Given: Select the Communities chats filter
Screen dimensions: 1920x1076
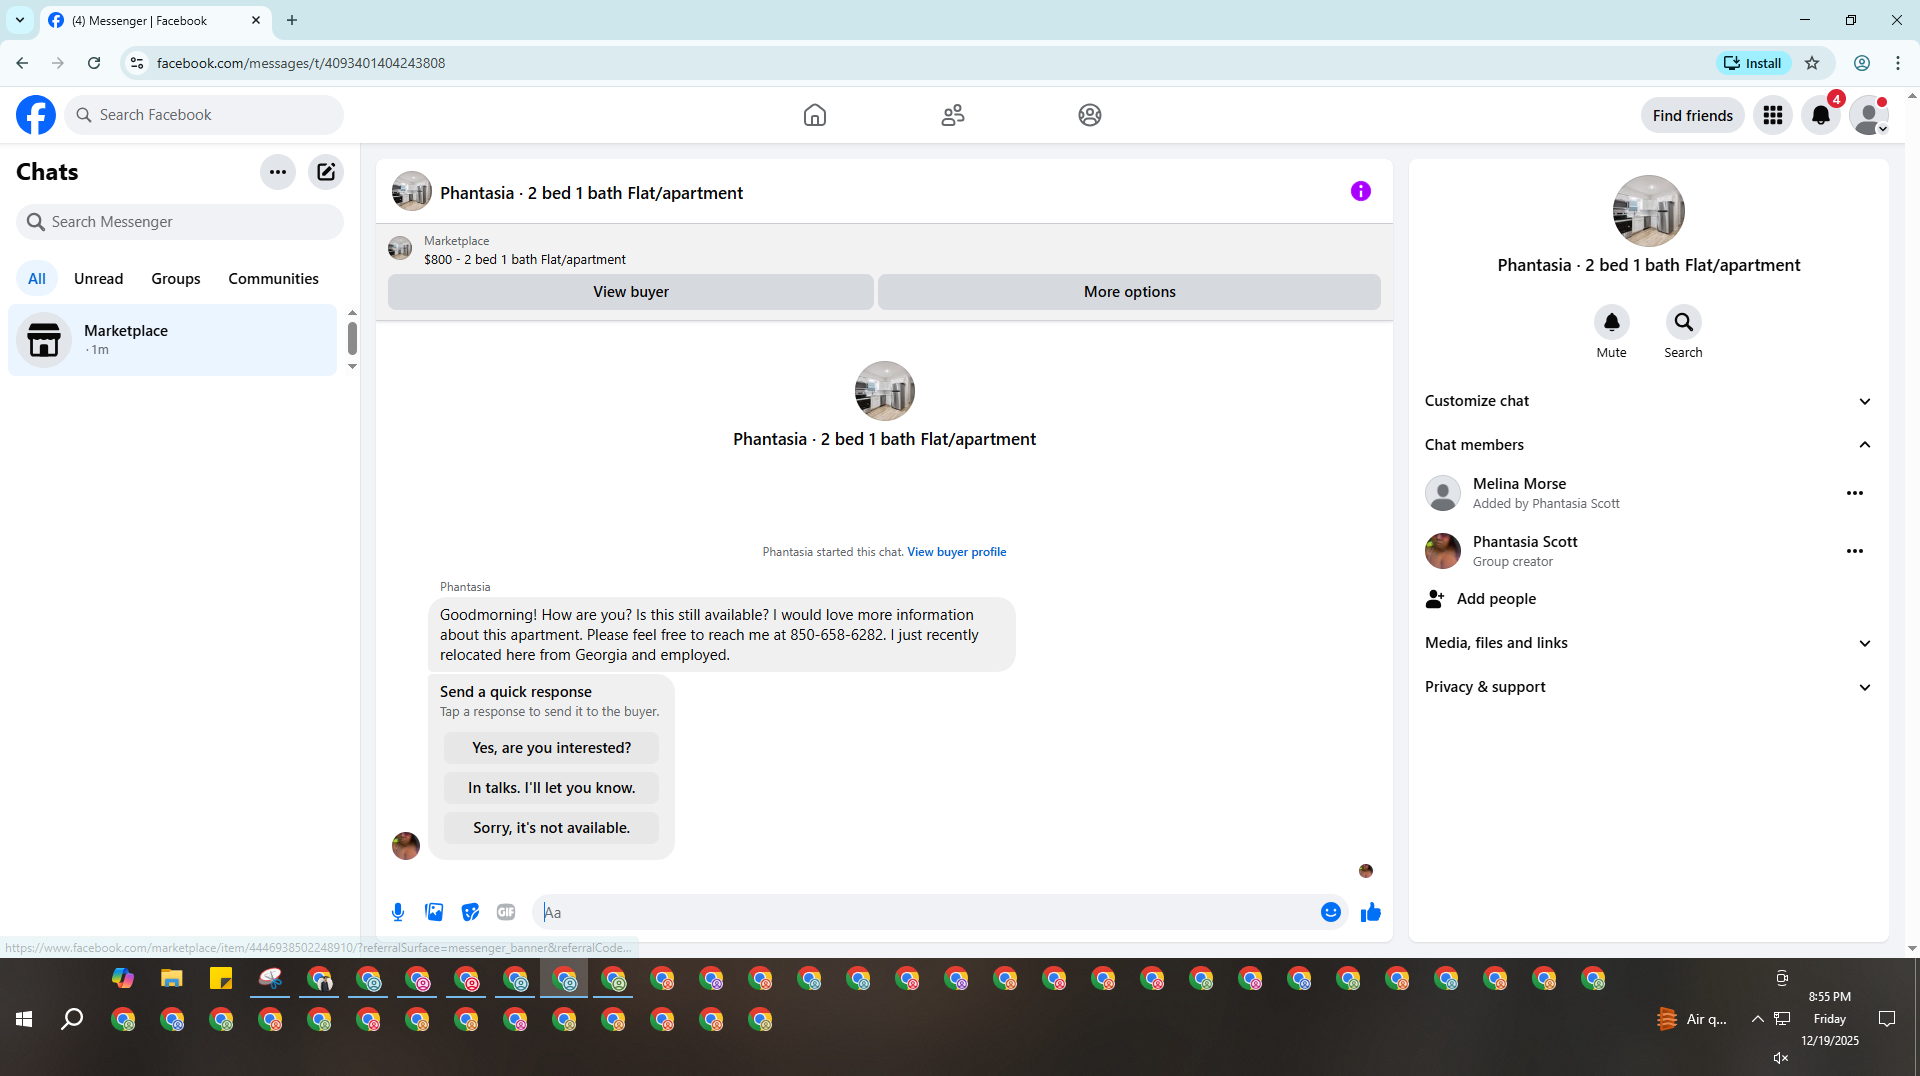Looking at the screenshot, I should coord(273,279).
